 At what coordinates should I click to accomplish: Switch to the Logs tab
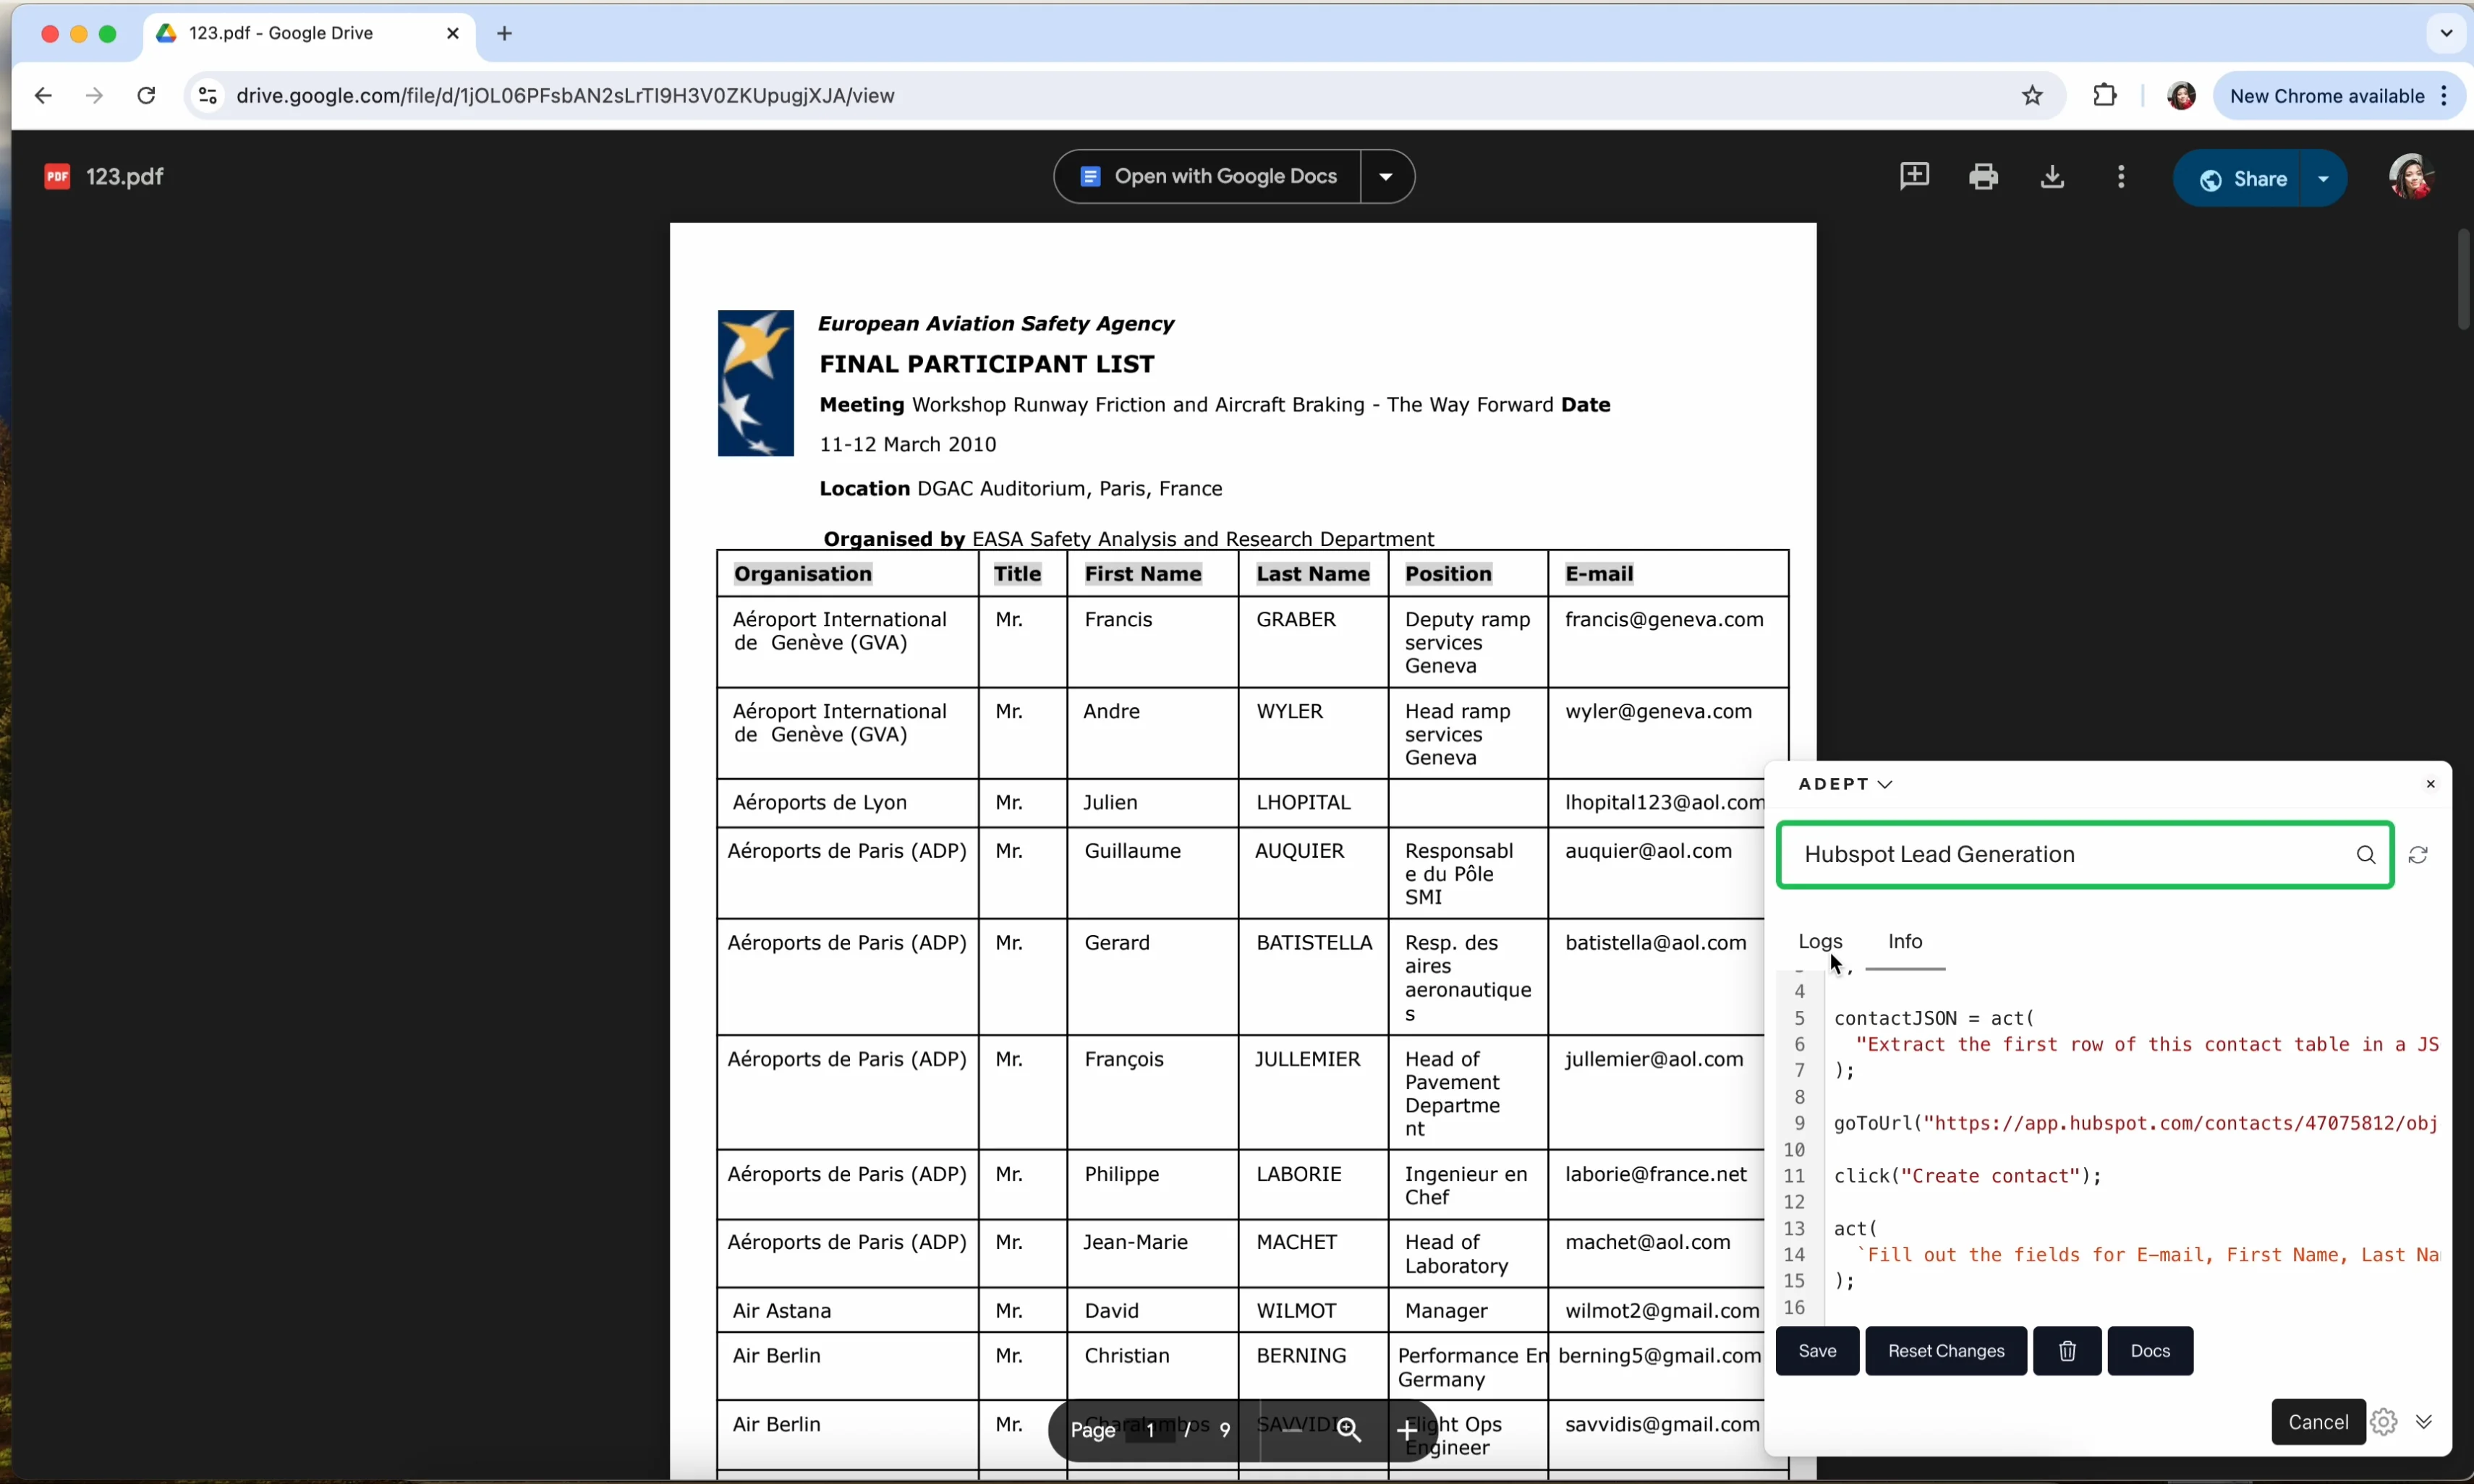pos(1819,941)
